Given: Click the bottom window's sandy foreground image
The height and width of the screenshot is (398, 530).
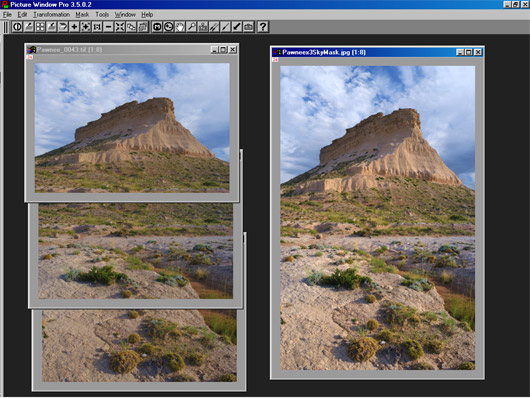Looking at the screenshot, I should [139, 346].
